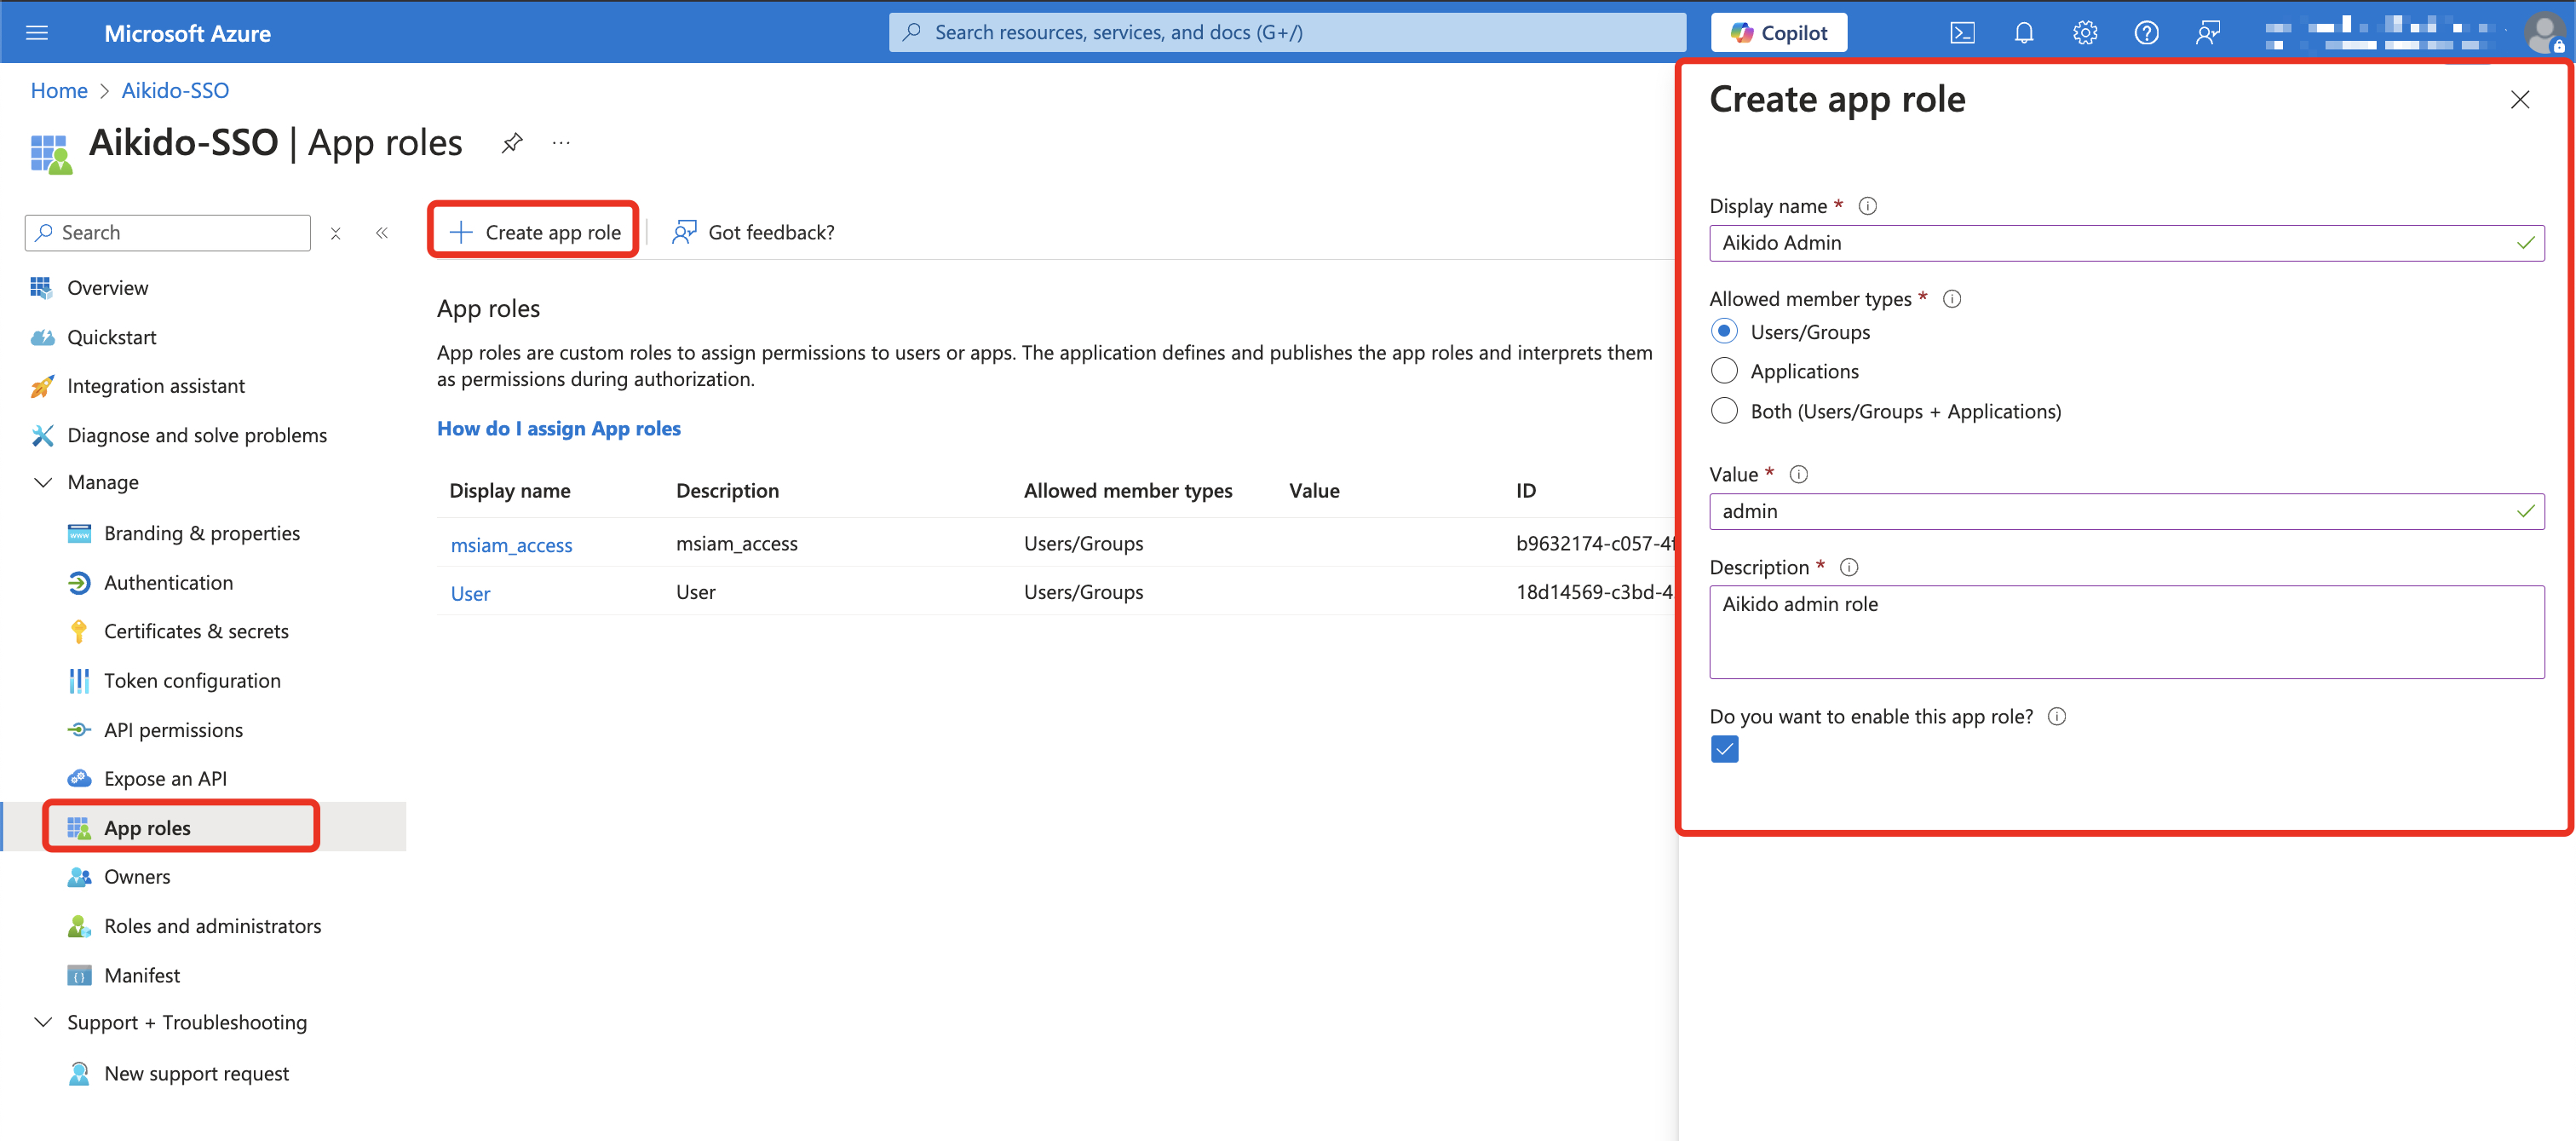Show info tooltip next to Description label

[x=1849, y=567]
